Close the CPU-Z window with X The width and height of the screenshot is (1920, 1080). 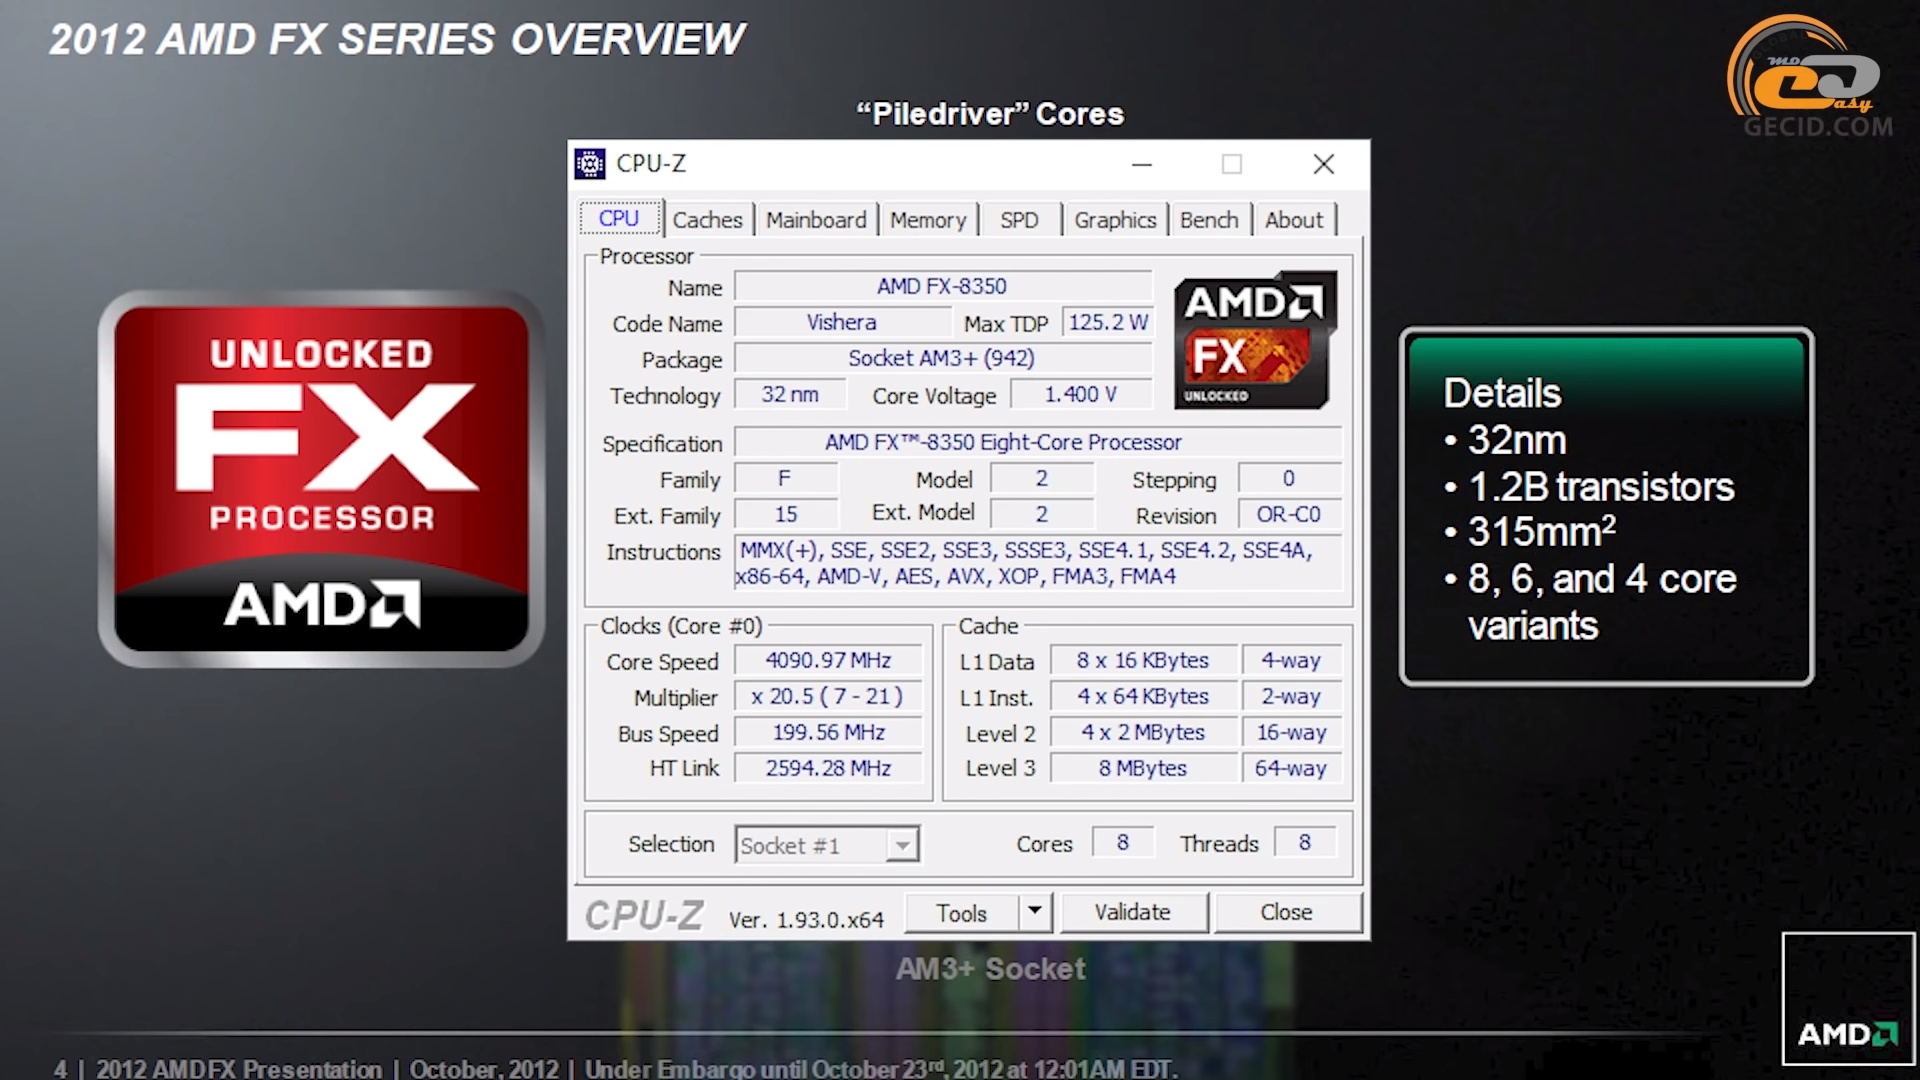point(1324,164)
